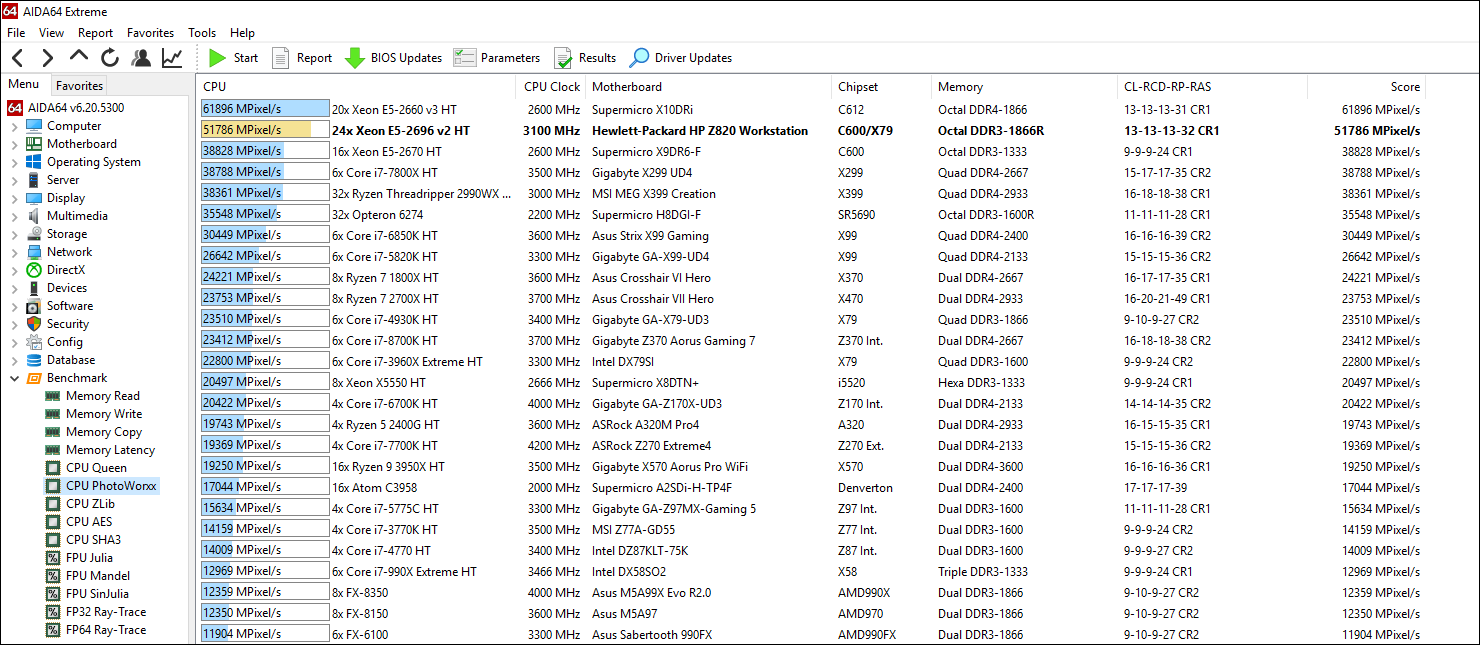Collapse the Benchmark tree node
Image resolution: width=1480 pixels, height=645 pixels.
[x=14, y=378]
